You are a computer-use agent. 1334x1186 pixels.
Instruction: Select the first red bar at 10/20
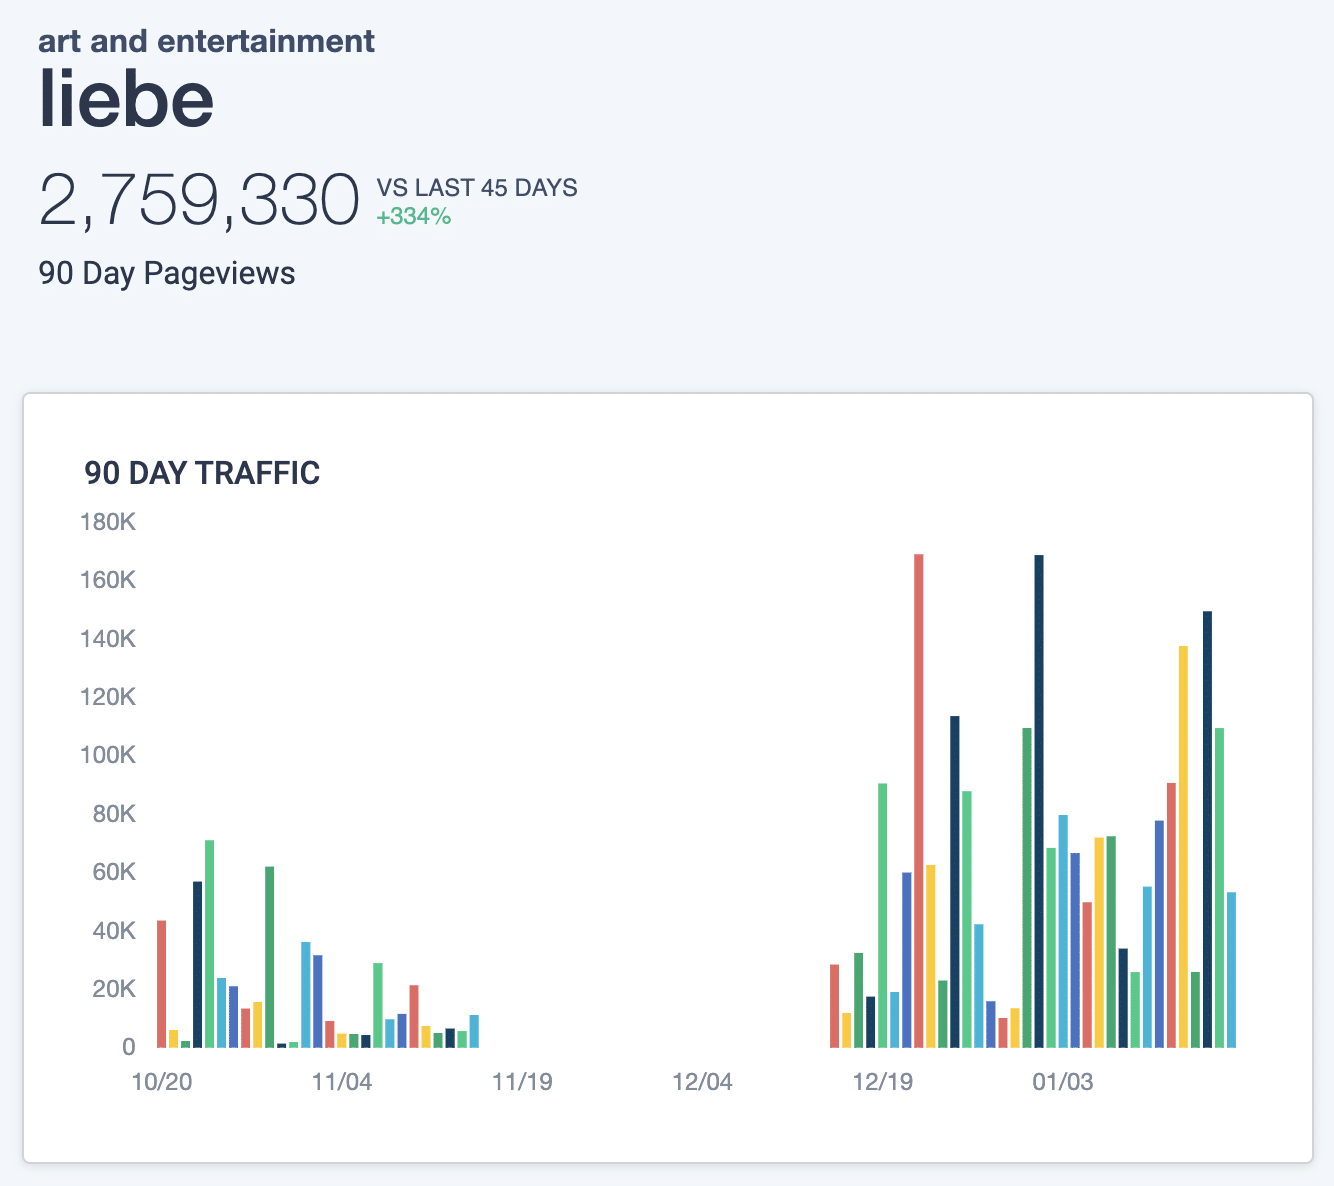pyautogui.click(x=161, y=984)
